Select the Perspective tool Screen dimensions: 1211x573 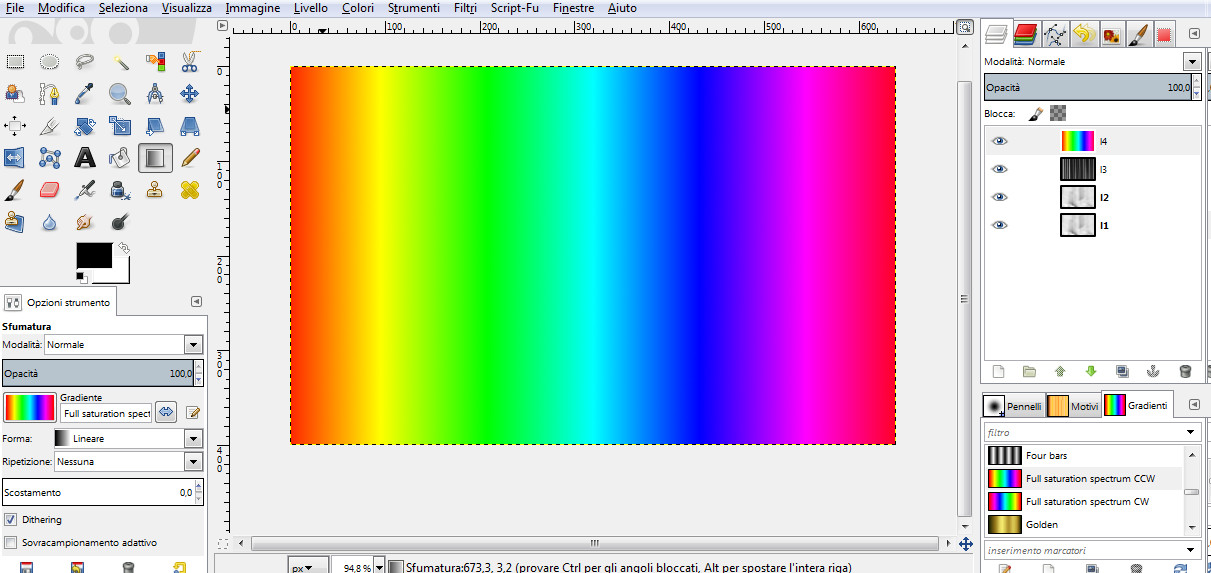click(x=189, y=126)
